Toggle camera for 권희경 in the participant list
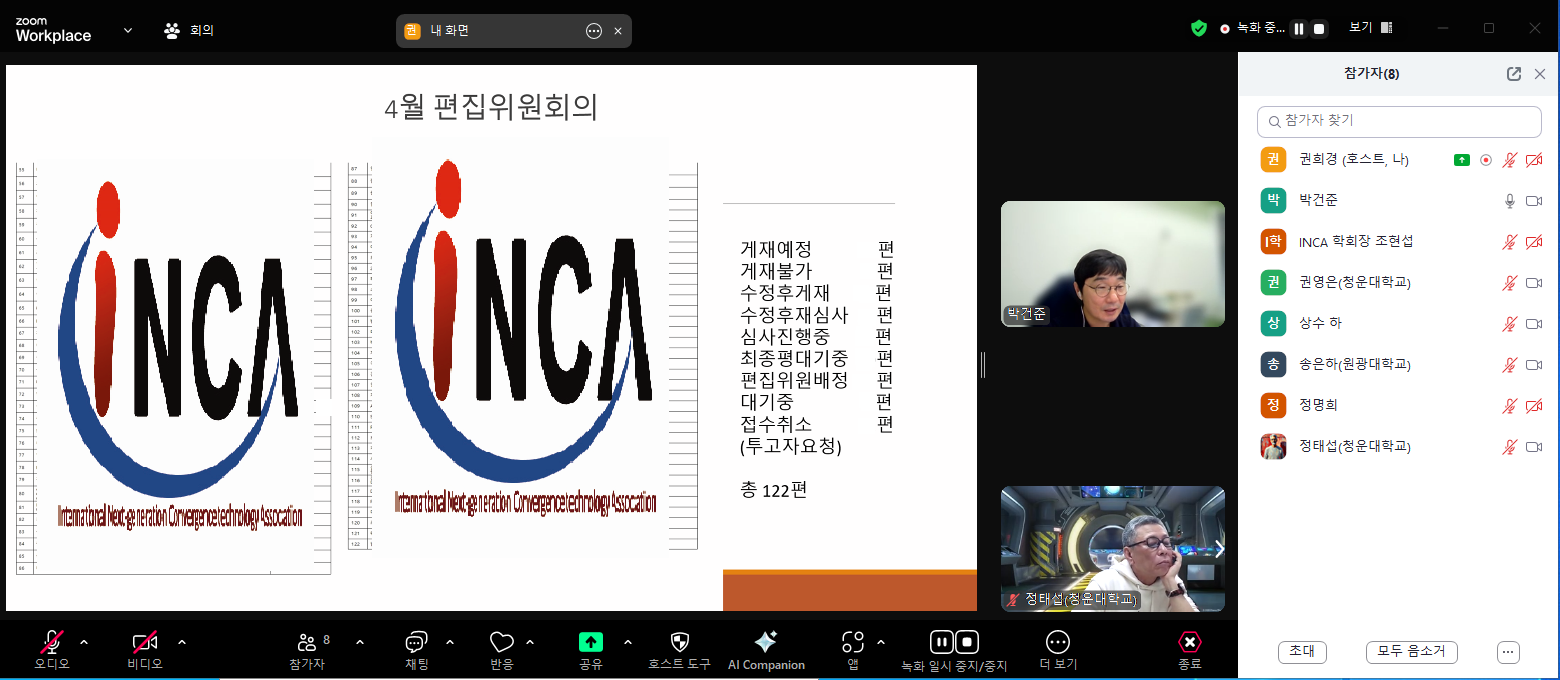This screenshot has width=1560, height=680. [1534, 160]
